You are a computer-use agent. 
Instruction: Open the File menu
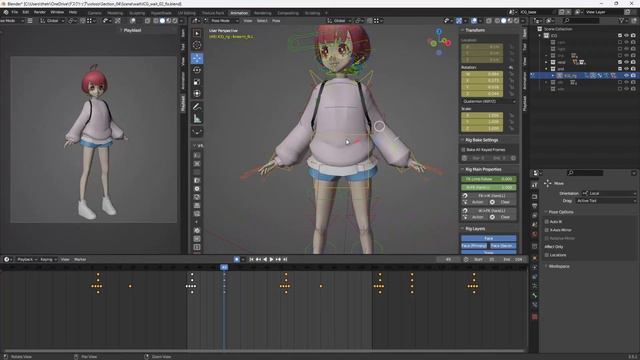pos(15,12)
